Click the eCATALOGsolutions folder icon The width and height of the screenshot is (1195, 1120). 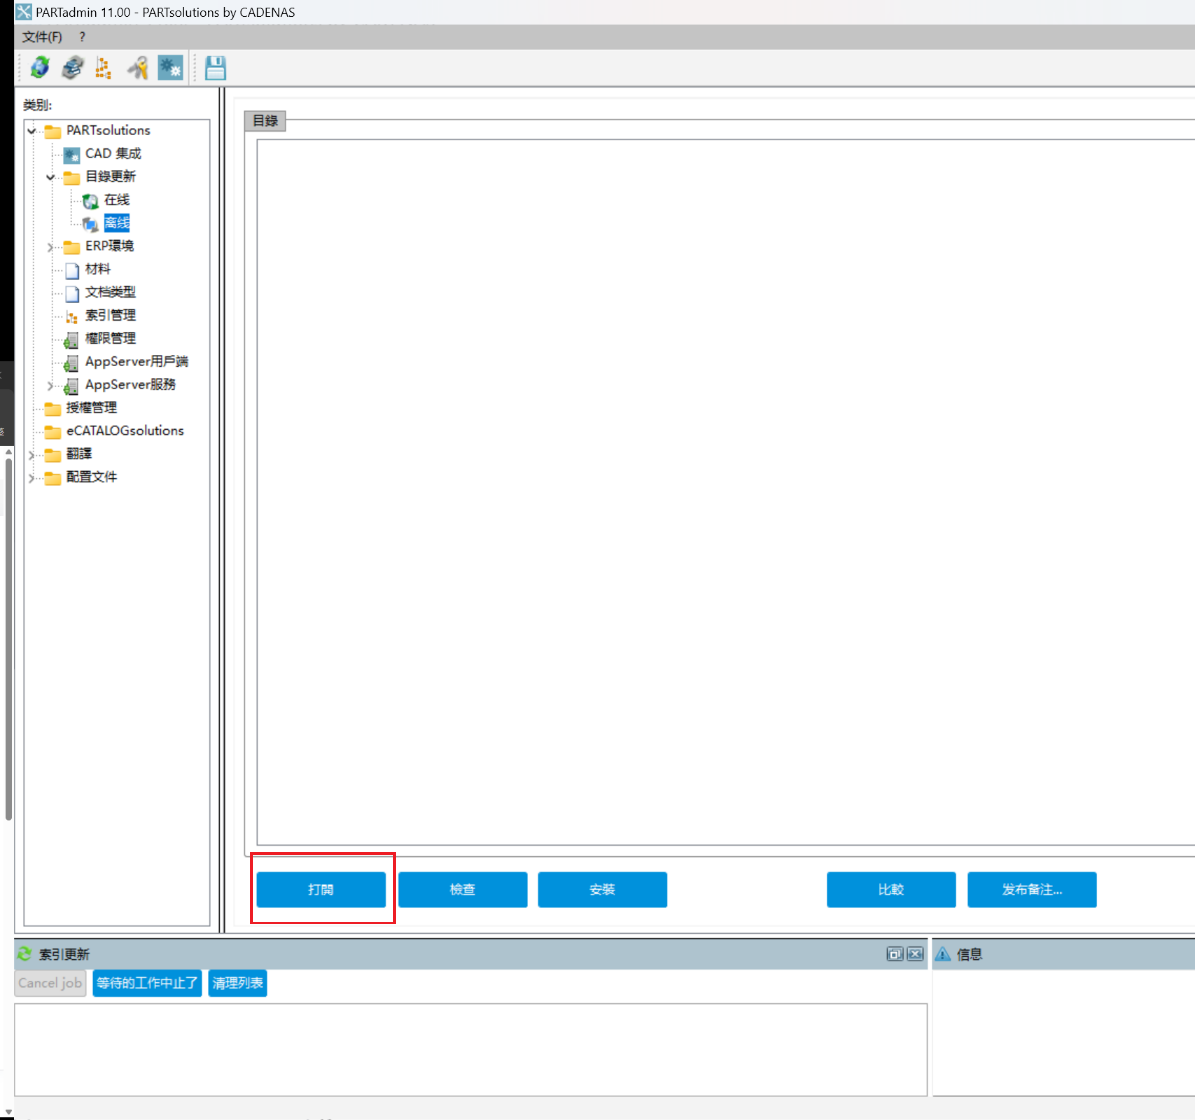[53, 432]
